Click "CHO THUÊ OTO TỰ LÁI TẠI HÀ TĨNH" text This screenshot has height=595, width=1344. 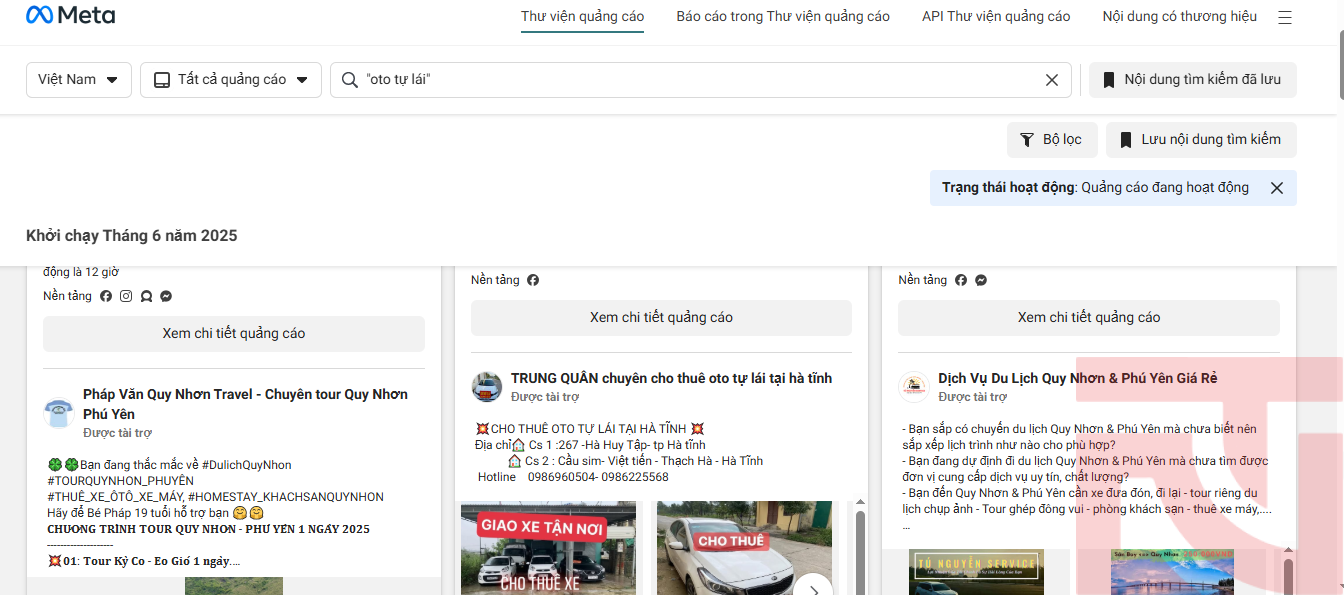589,429
